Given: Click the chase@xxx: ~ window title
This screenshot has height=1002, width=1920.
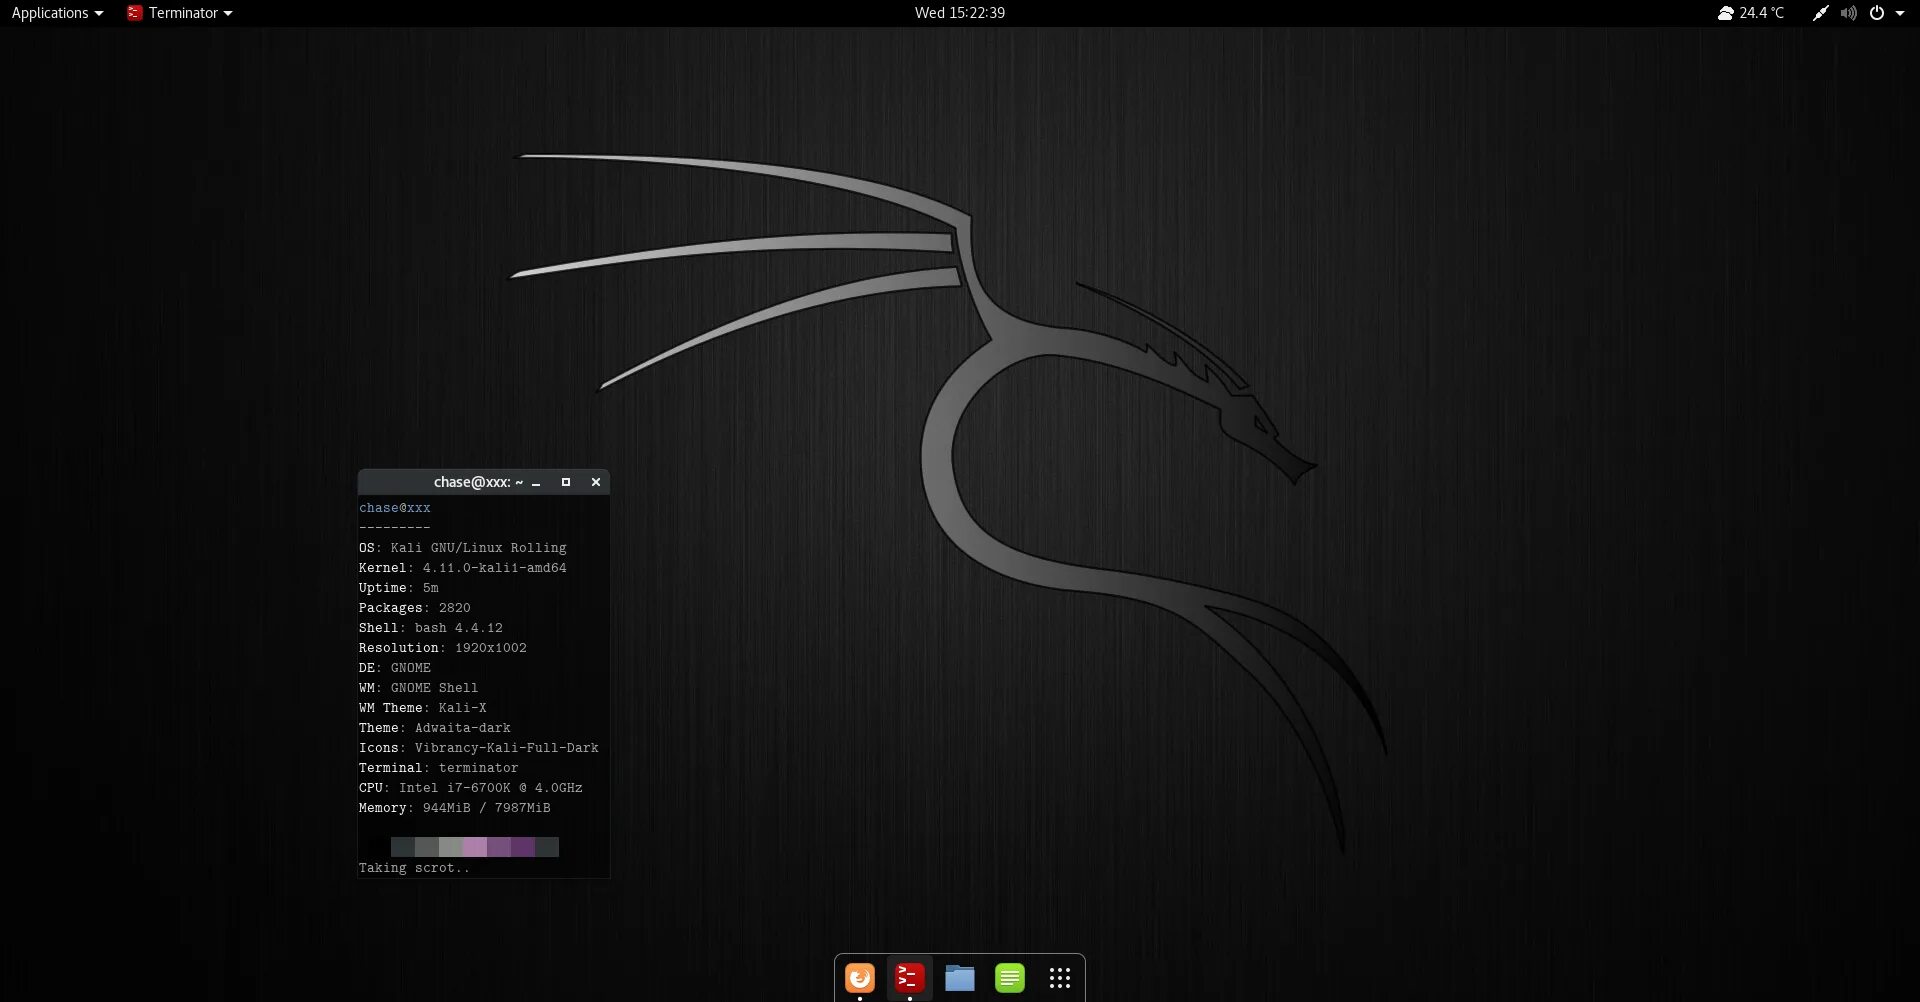Looking at the screenshot, I should click(478, 482).
